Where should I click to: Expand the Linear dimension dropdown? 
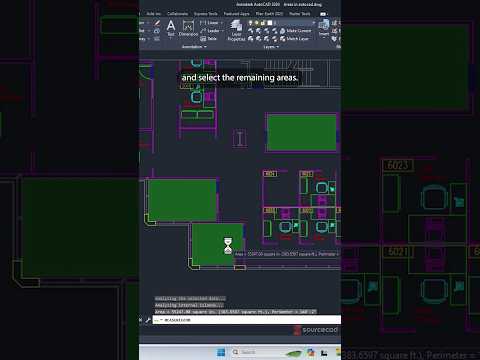[222, 23]
